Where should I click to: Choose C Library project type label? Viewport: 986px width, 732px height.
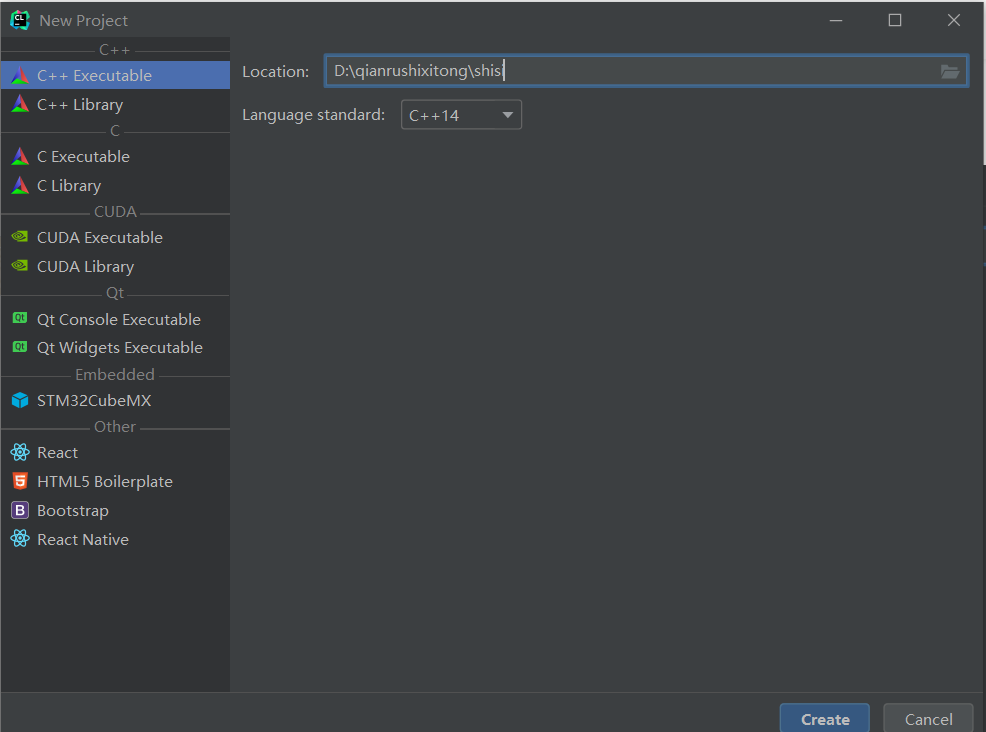(69, 186)
